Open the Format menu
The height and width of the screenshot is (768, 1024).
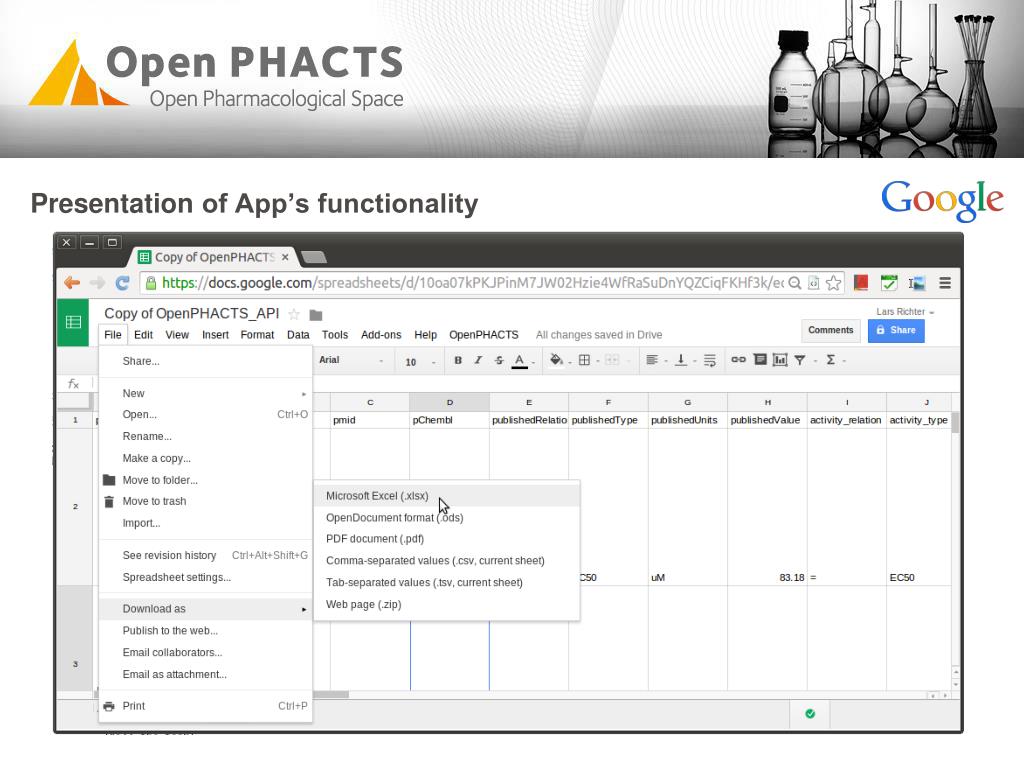point(257,334)
